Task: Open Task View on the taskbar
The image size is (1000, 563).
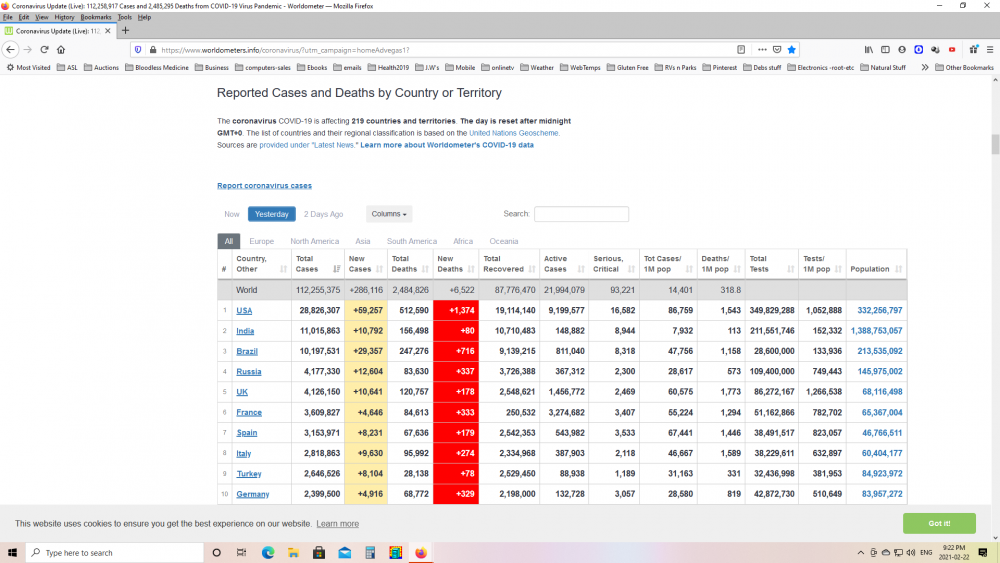Action: [x=241, y=553]
